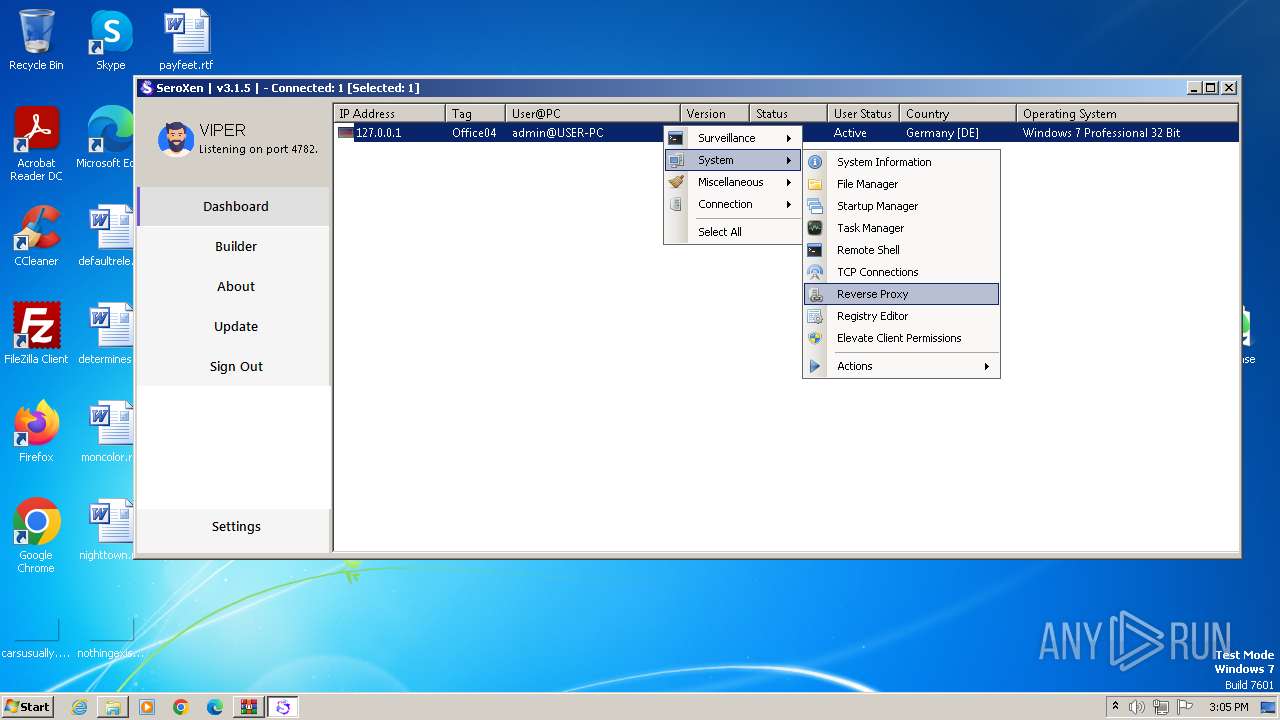Open Internet Explorer from taskbar
Screen dimensions: 1280x720
79,707
